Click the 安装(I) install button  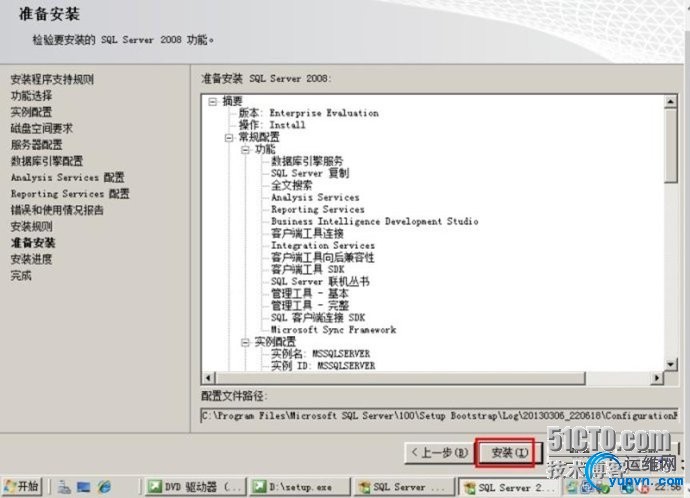pyautogui.click(x=508, y=452)
